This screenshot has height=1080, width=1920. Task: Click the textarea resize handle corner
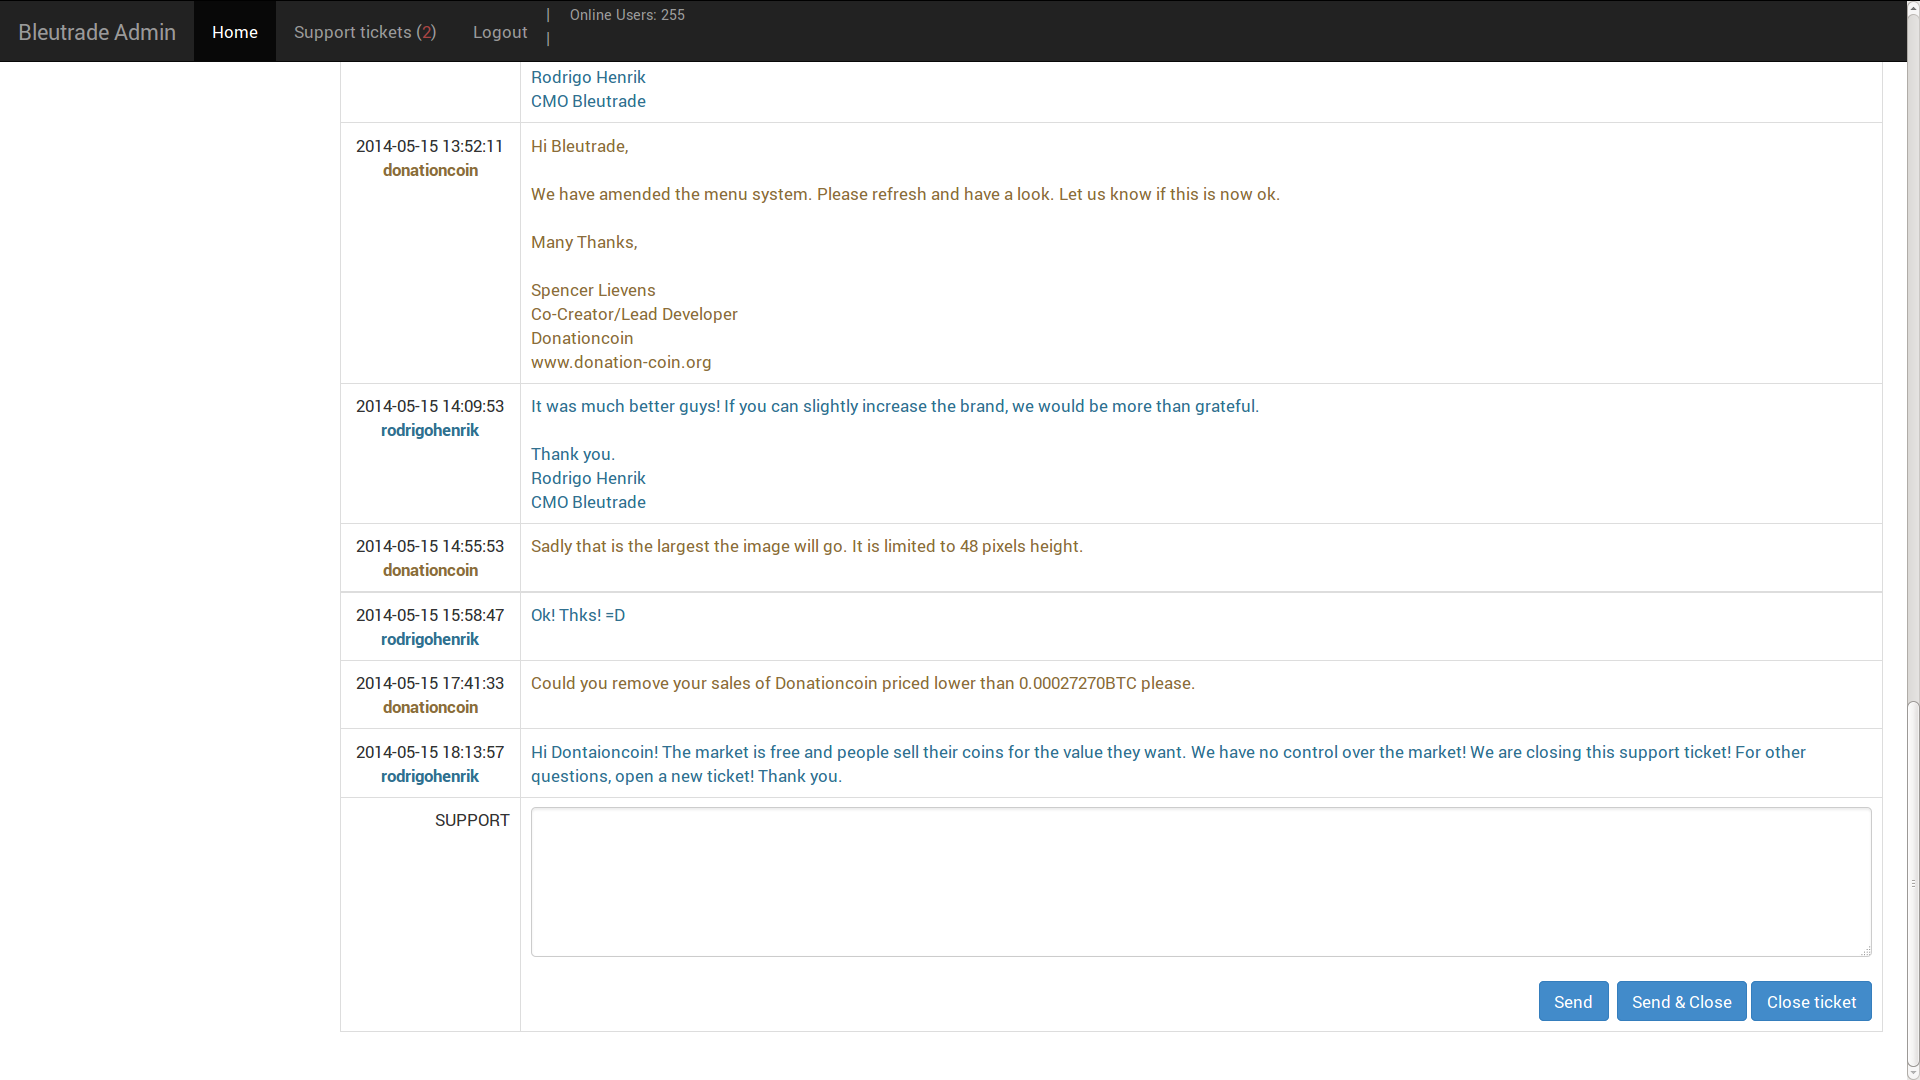[1865, 950]
